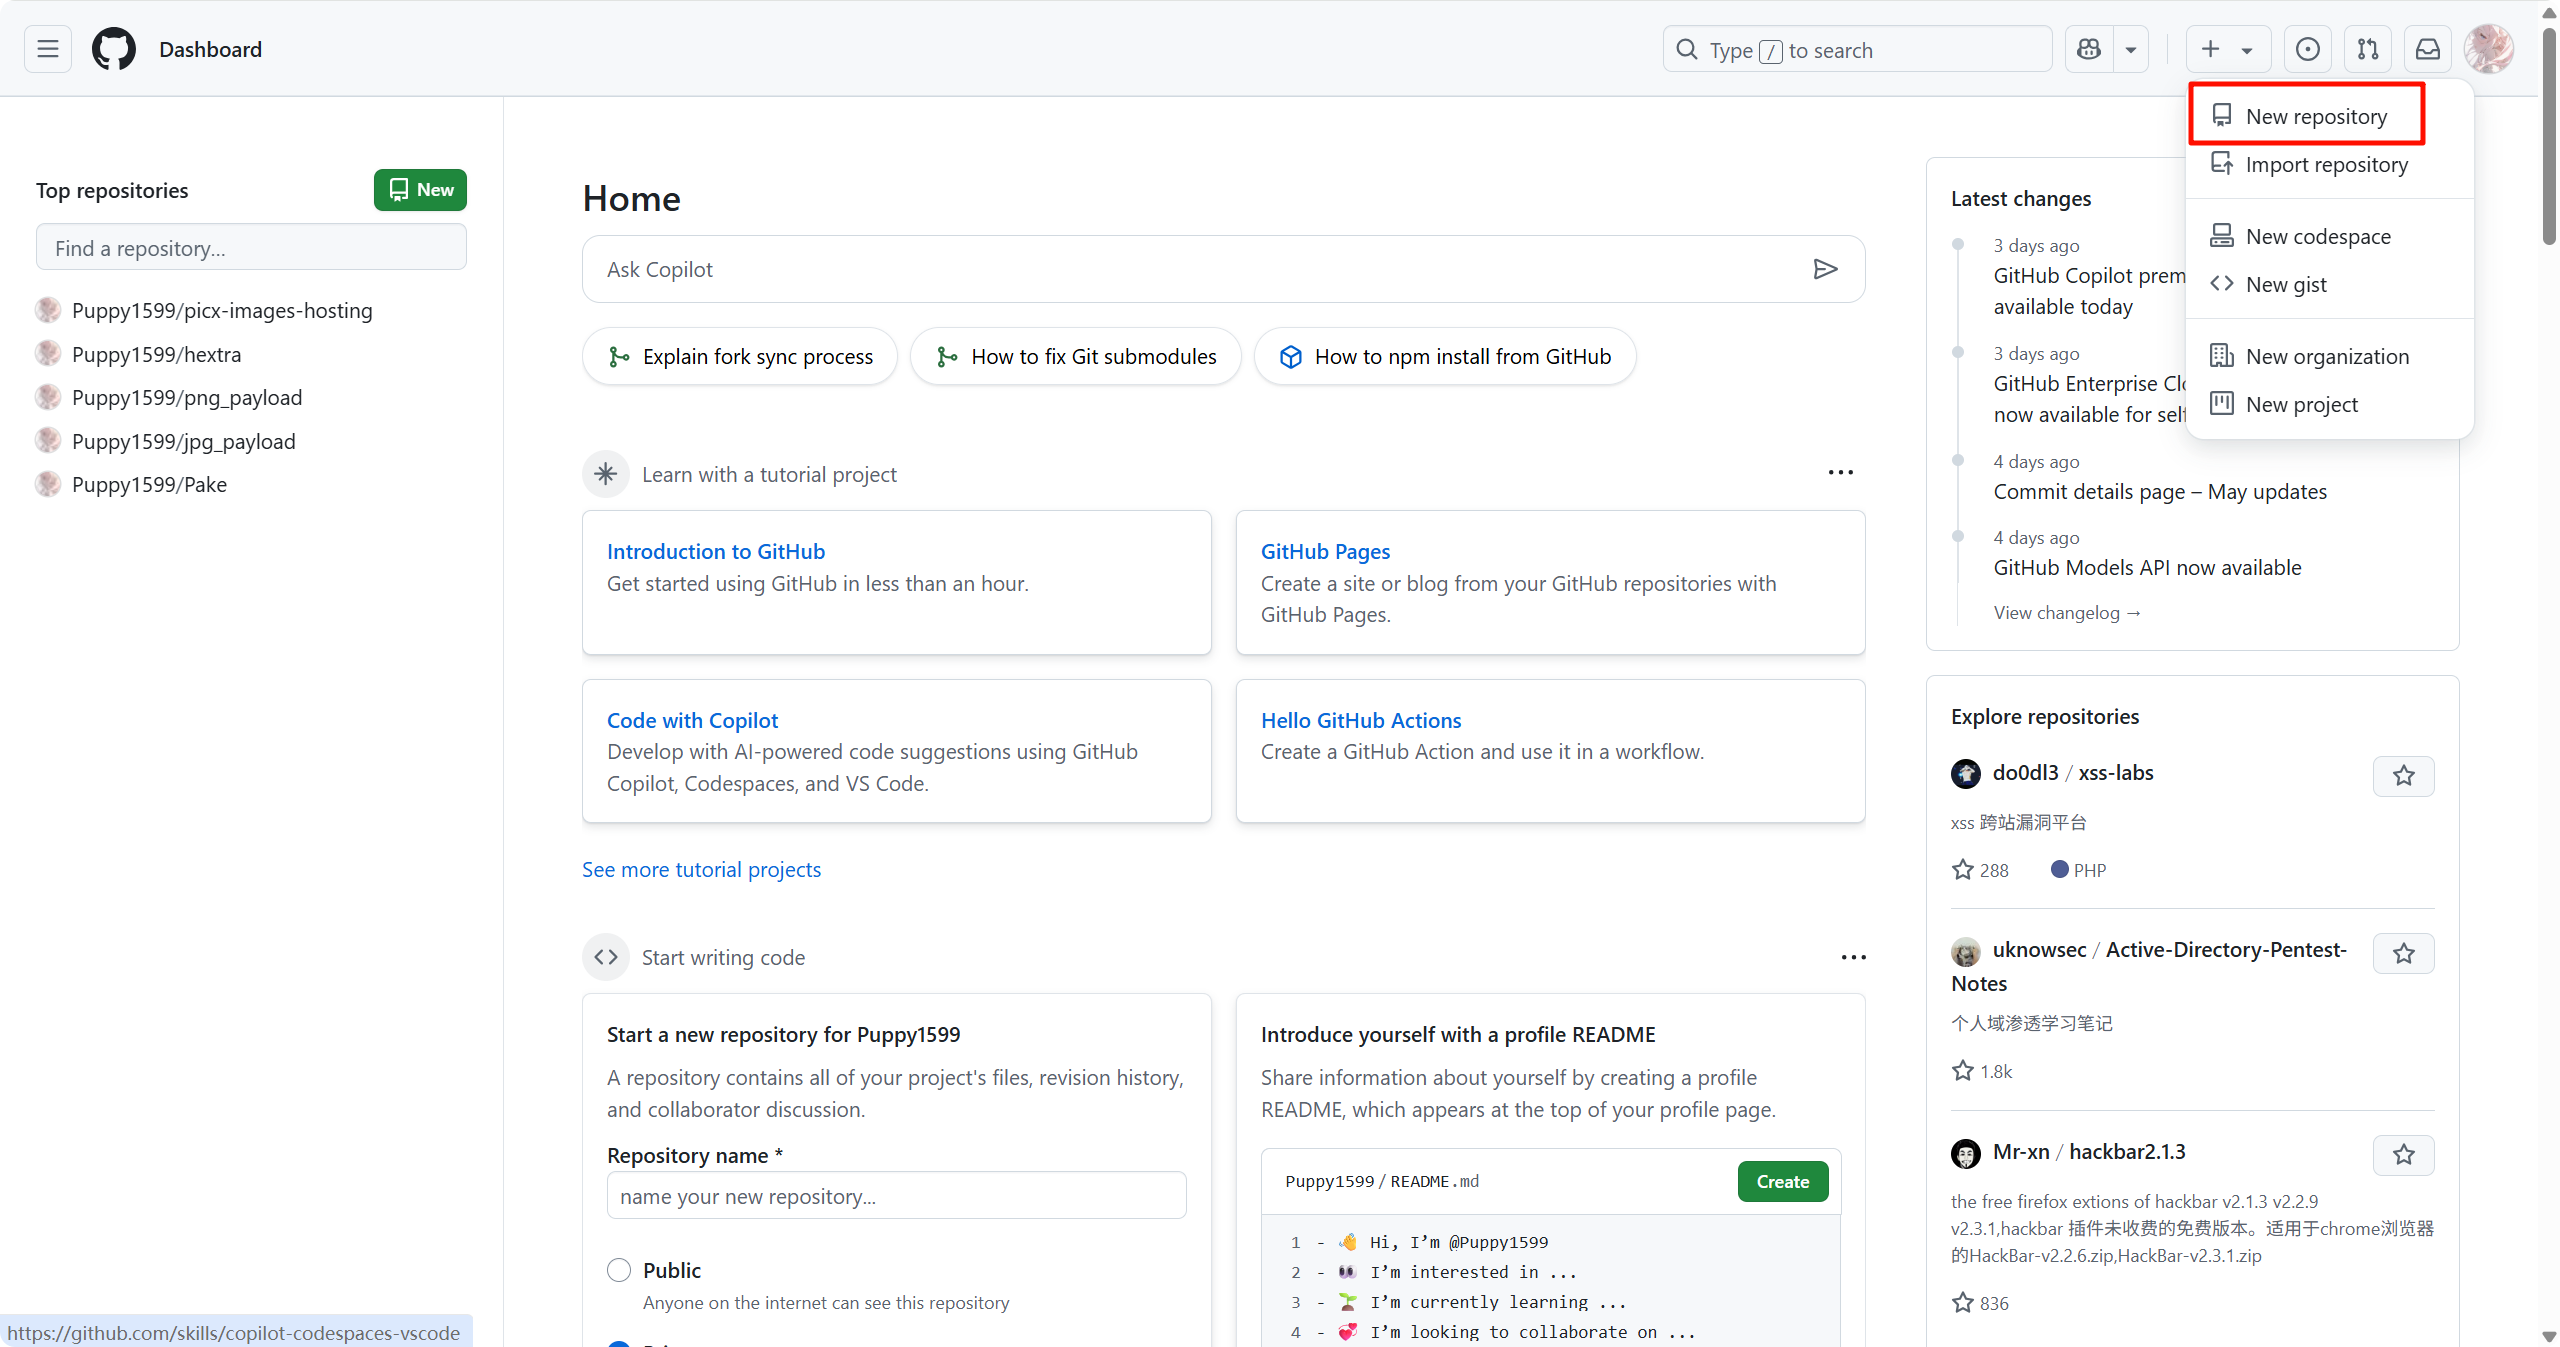
Task: Open Commit details page May updates
Action: click(2160, 491)
